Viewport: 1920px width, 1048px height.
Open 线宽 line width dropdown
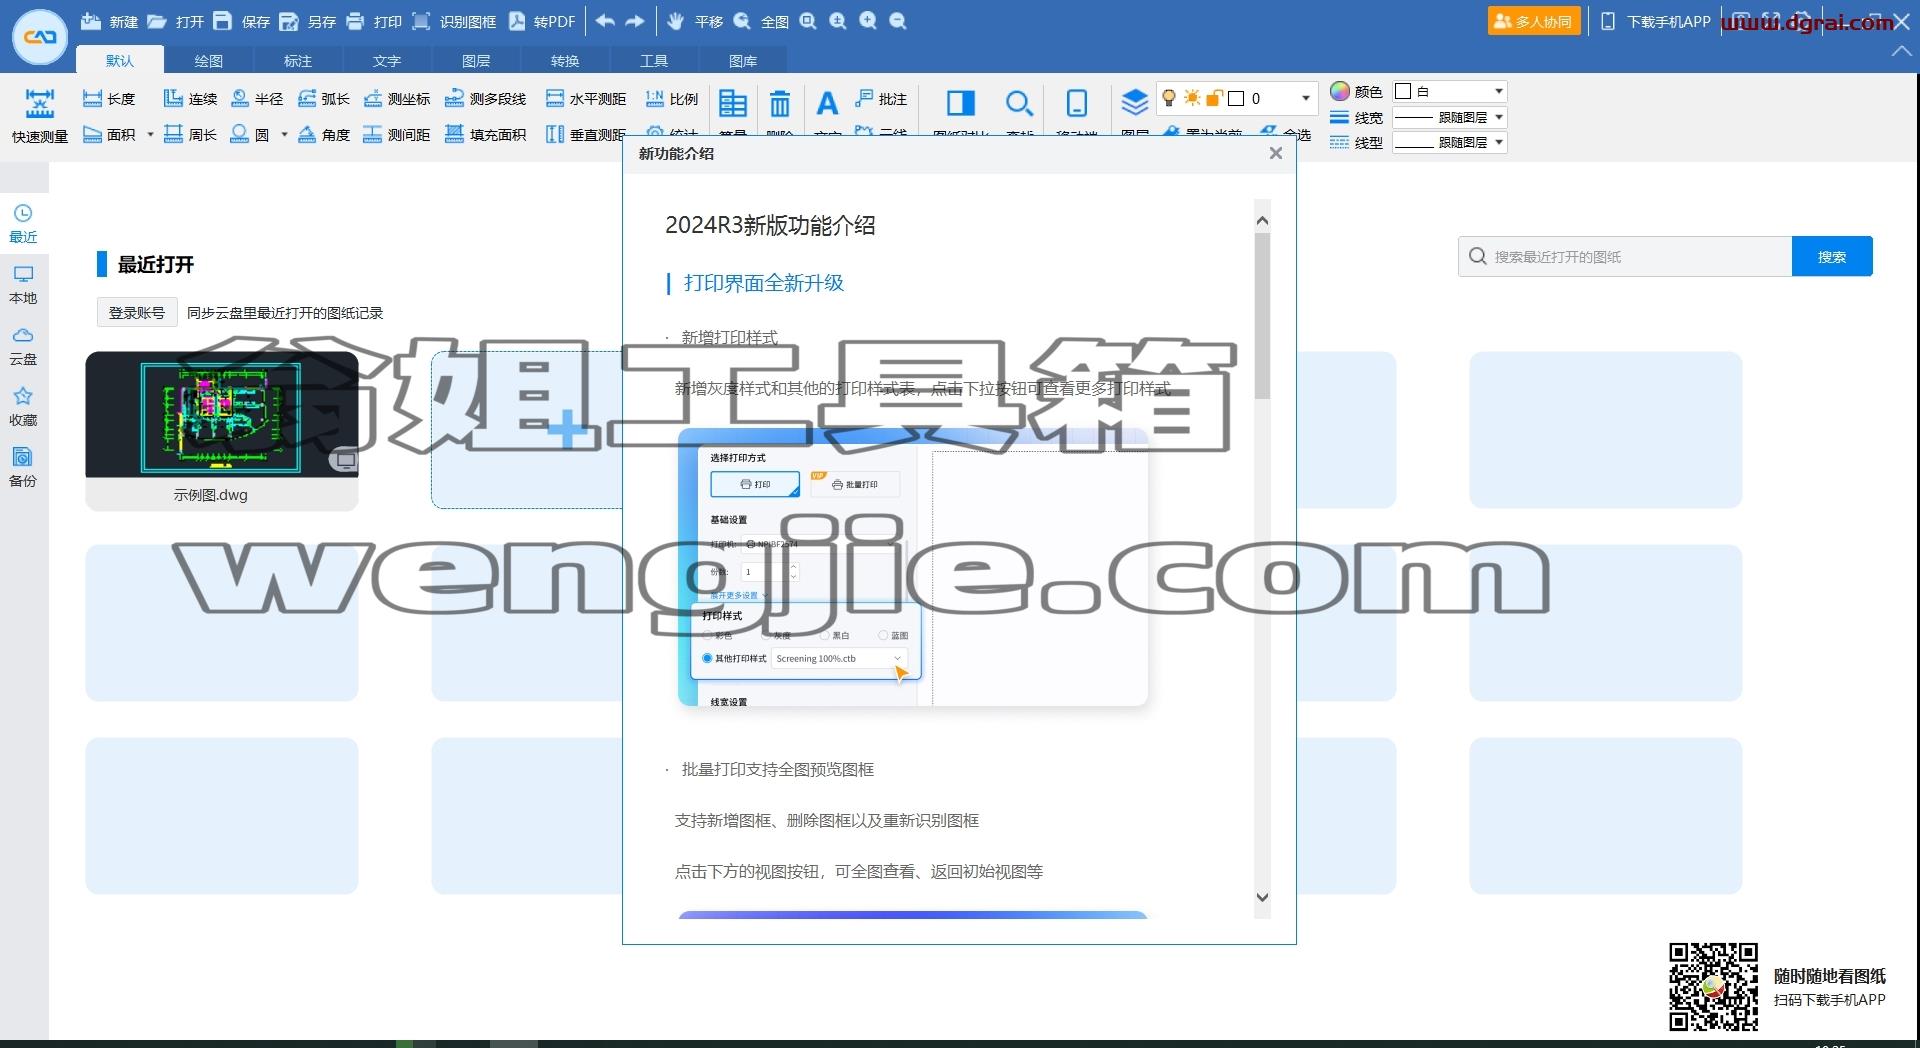(x=1449, y=117)
